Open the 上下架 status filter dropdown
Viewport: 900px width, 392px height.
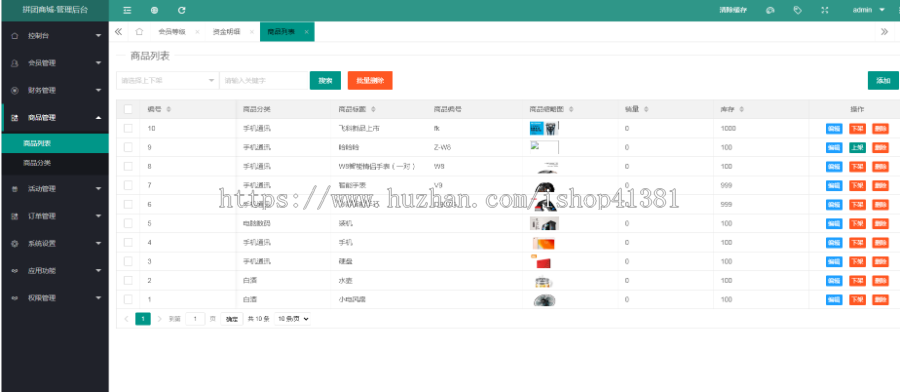tap(168, 80)
